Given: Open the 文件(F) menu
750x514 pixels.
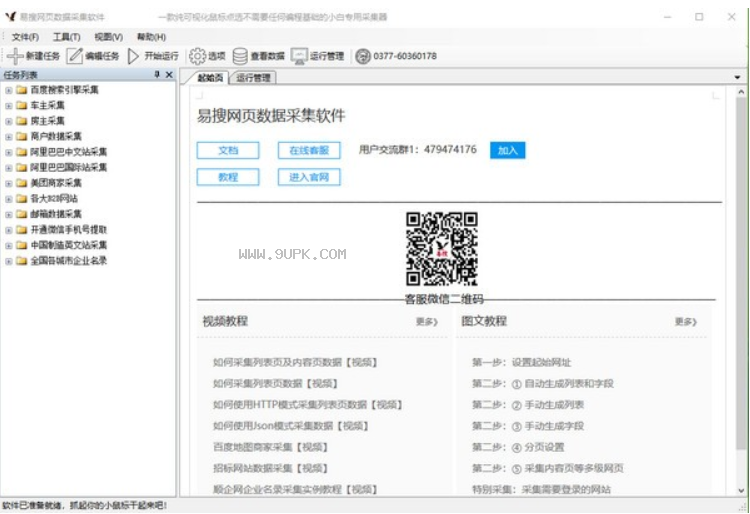Looking at the screenshot, I should [25, 37].
